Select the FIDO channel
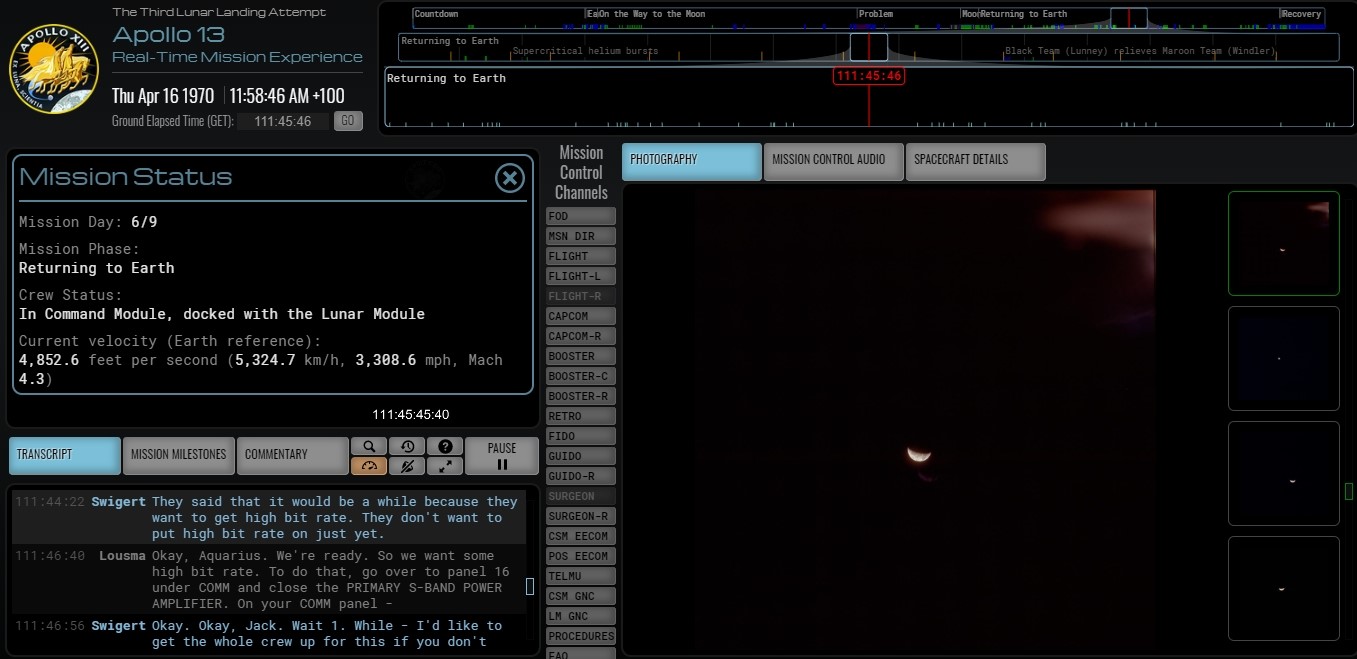Viewport: 1357px width, 659px height. [581, 436]
